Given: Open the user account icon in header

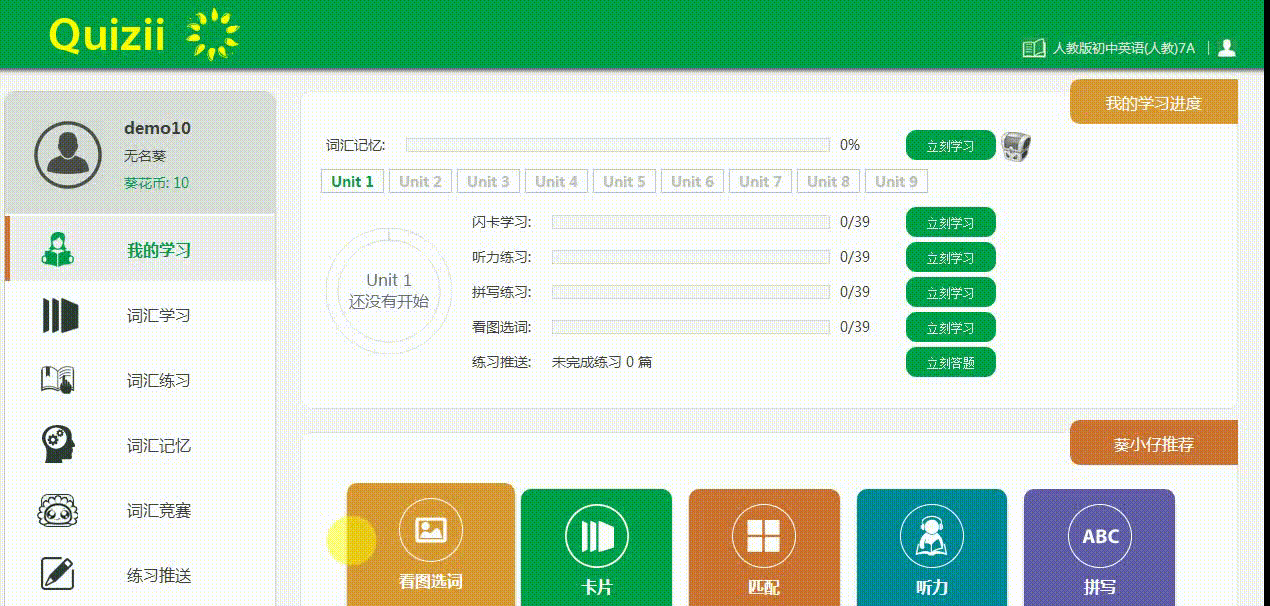Looking at the screenshot, I should point(1227,48).
